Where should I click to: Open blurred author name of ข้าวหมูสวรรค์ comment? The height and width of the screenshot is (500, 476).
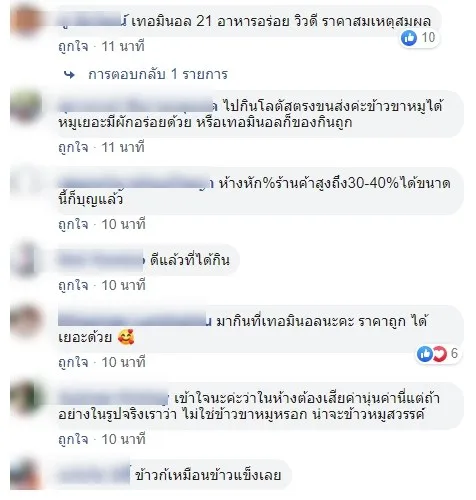tap(114, 399)
